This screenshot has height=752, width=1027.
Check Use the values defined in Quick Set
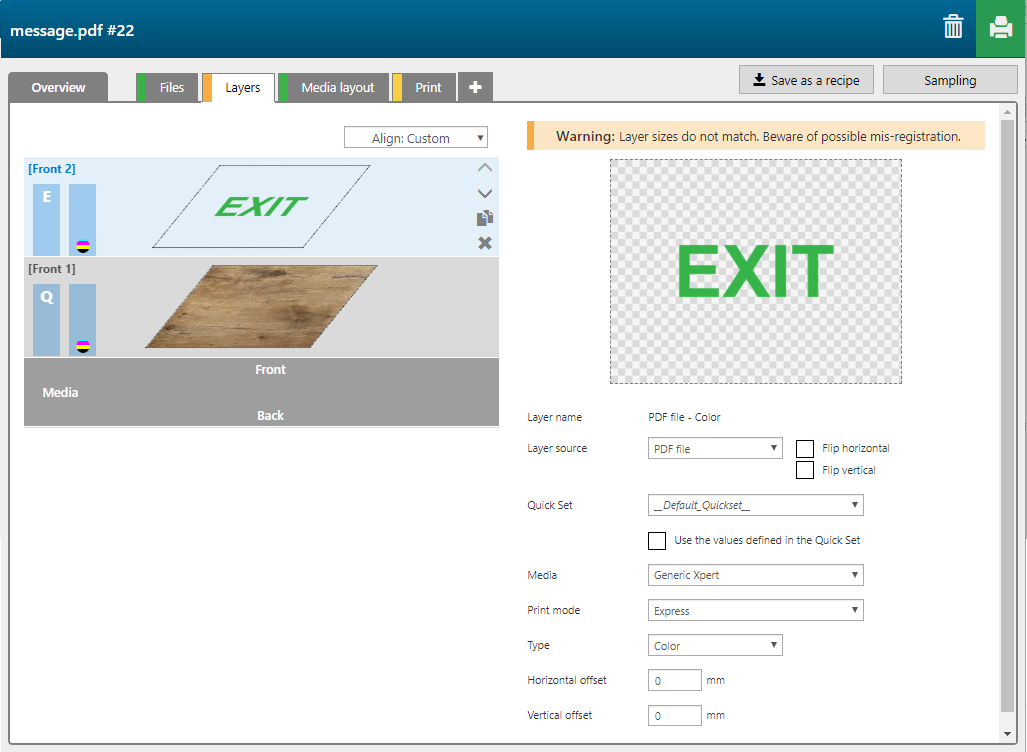click(657, 541)
